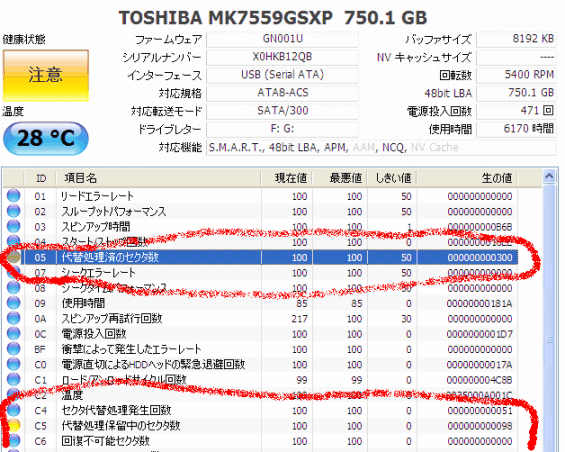Select the status icon for row C6
The height and width of the screenshot is (452, 565).
click(13, 441)
